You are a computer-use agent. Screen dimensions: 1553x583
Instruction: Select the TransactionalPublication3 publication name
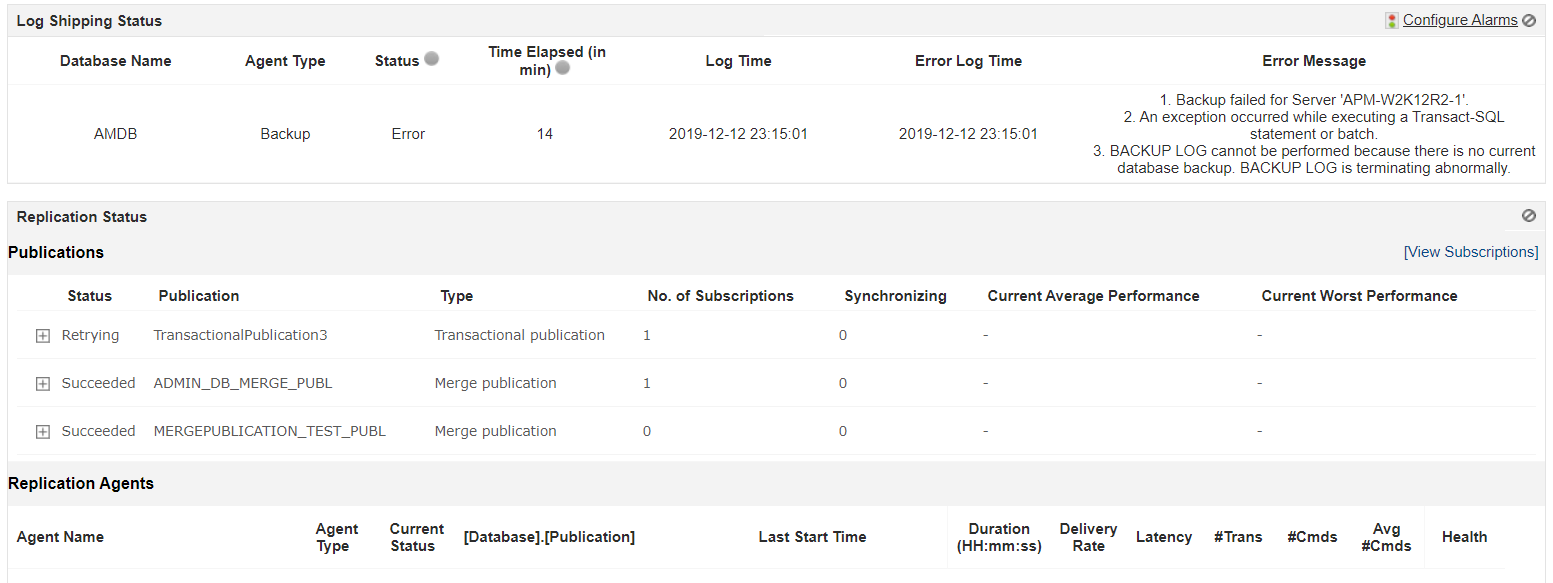[x=240, y=335]
